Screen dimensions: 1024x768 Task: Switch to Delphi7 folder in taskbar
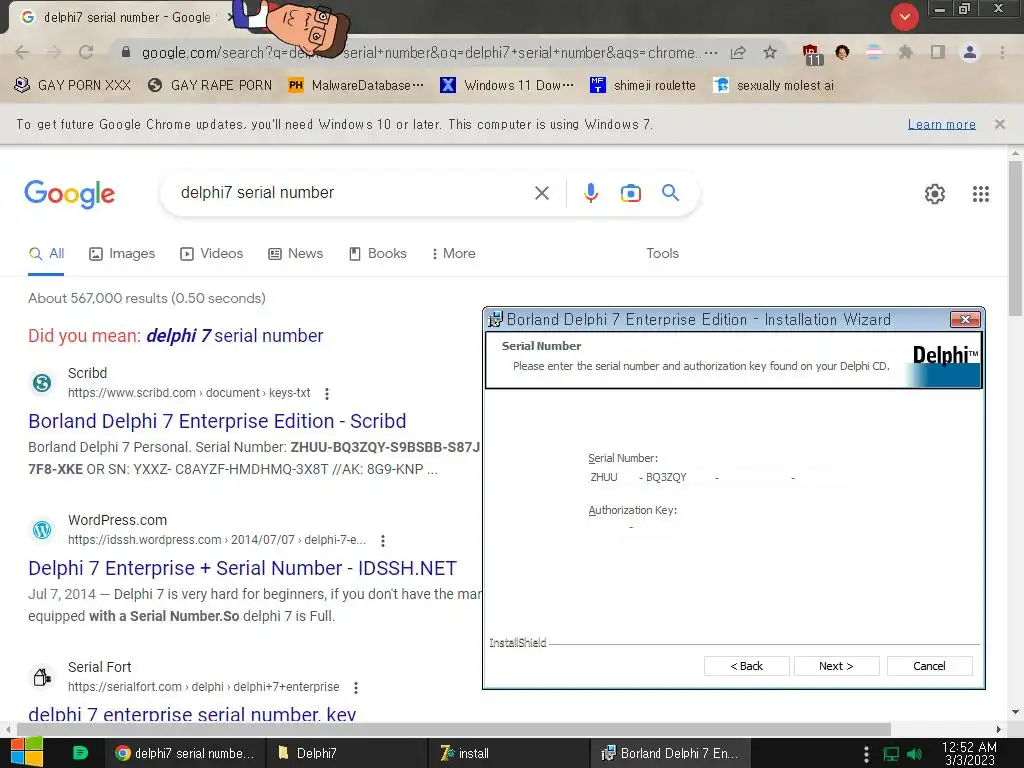(x=347, y=753)
